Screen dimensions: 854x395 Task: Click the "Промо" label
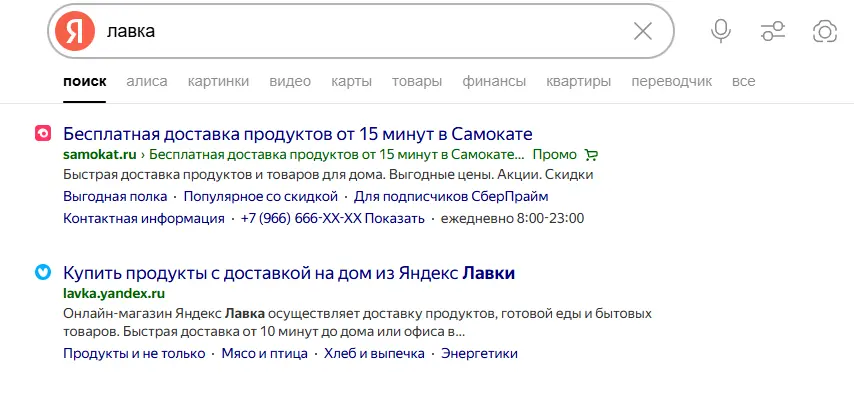(x=554, y=155)
